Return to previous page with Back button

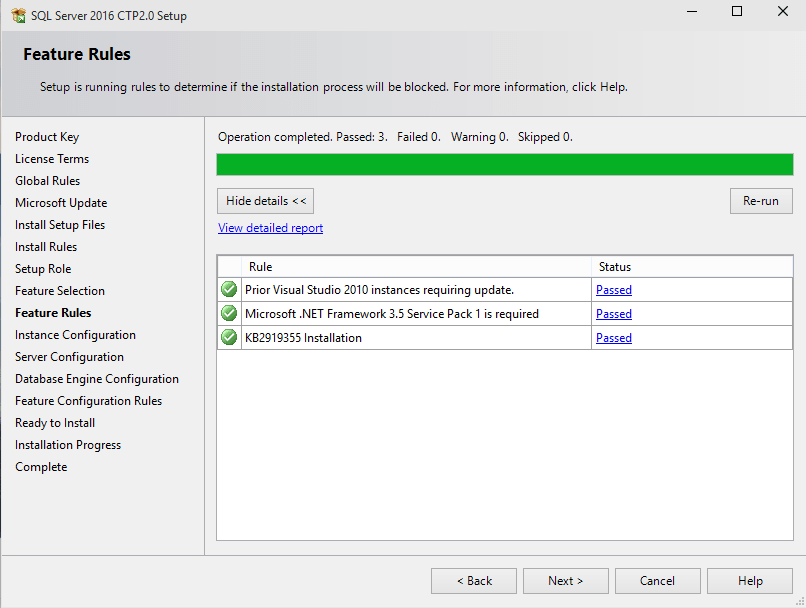(x=474, y=581)
